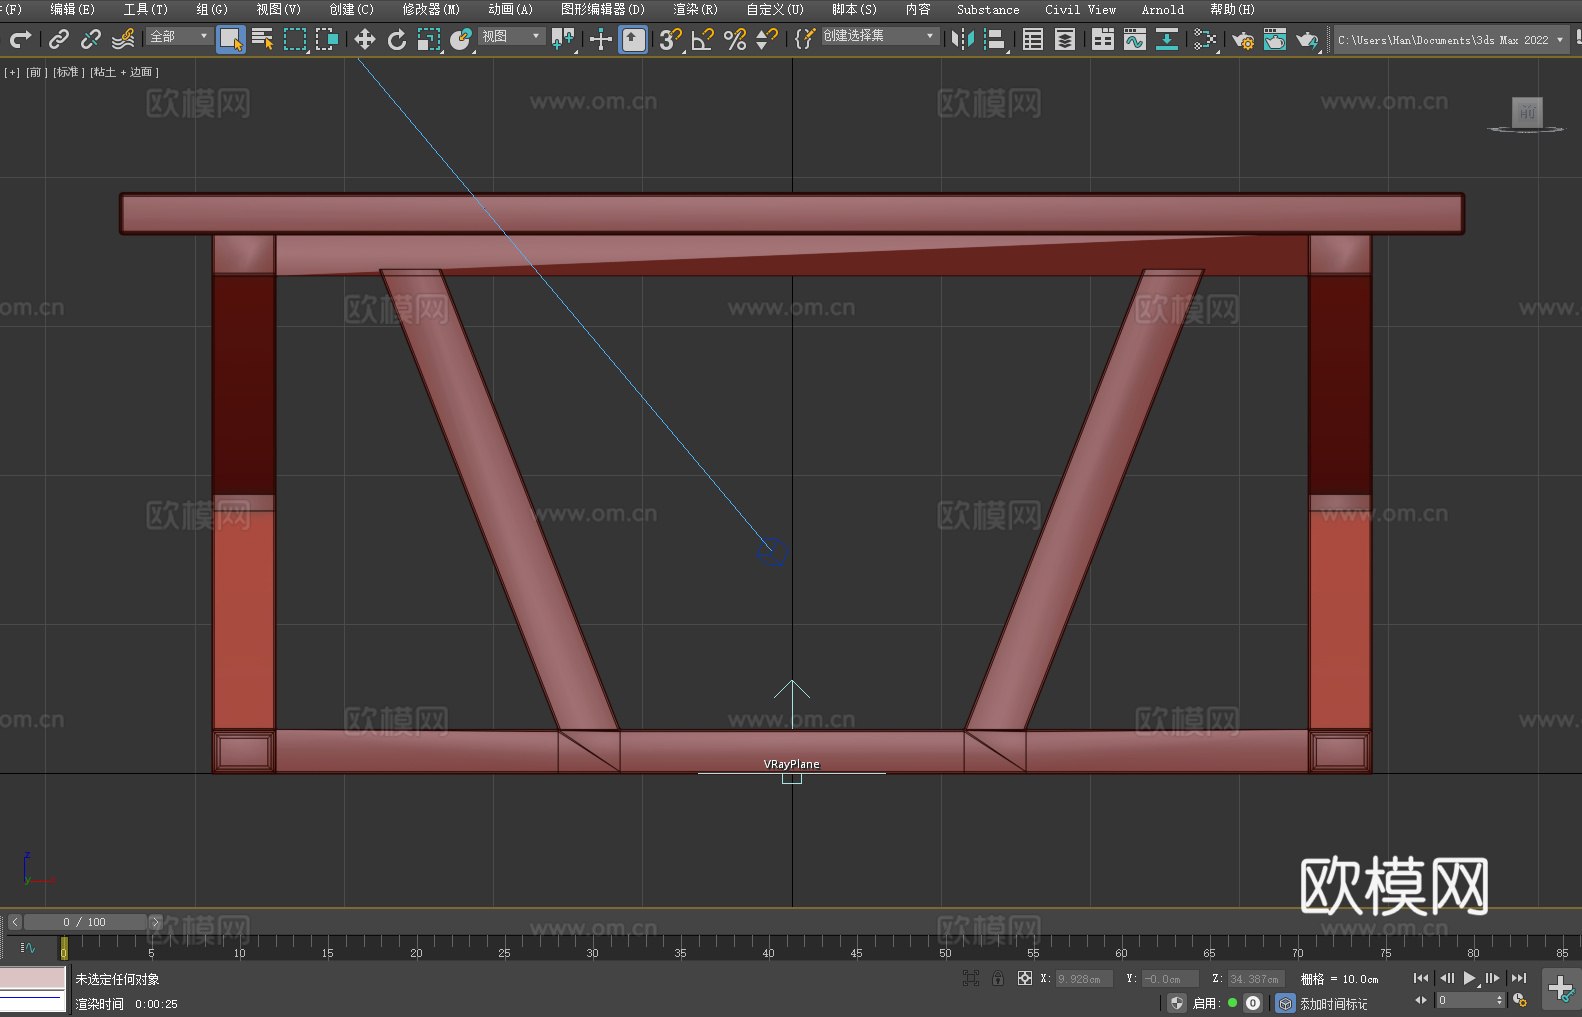Viewport: 1582px width, 1017px height.
Task: Activate the Select and Scale tool
Action: [x=429, y=39]
